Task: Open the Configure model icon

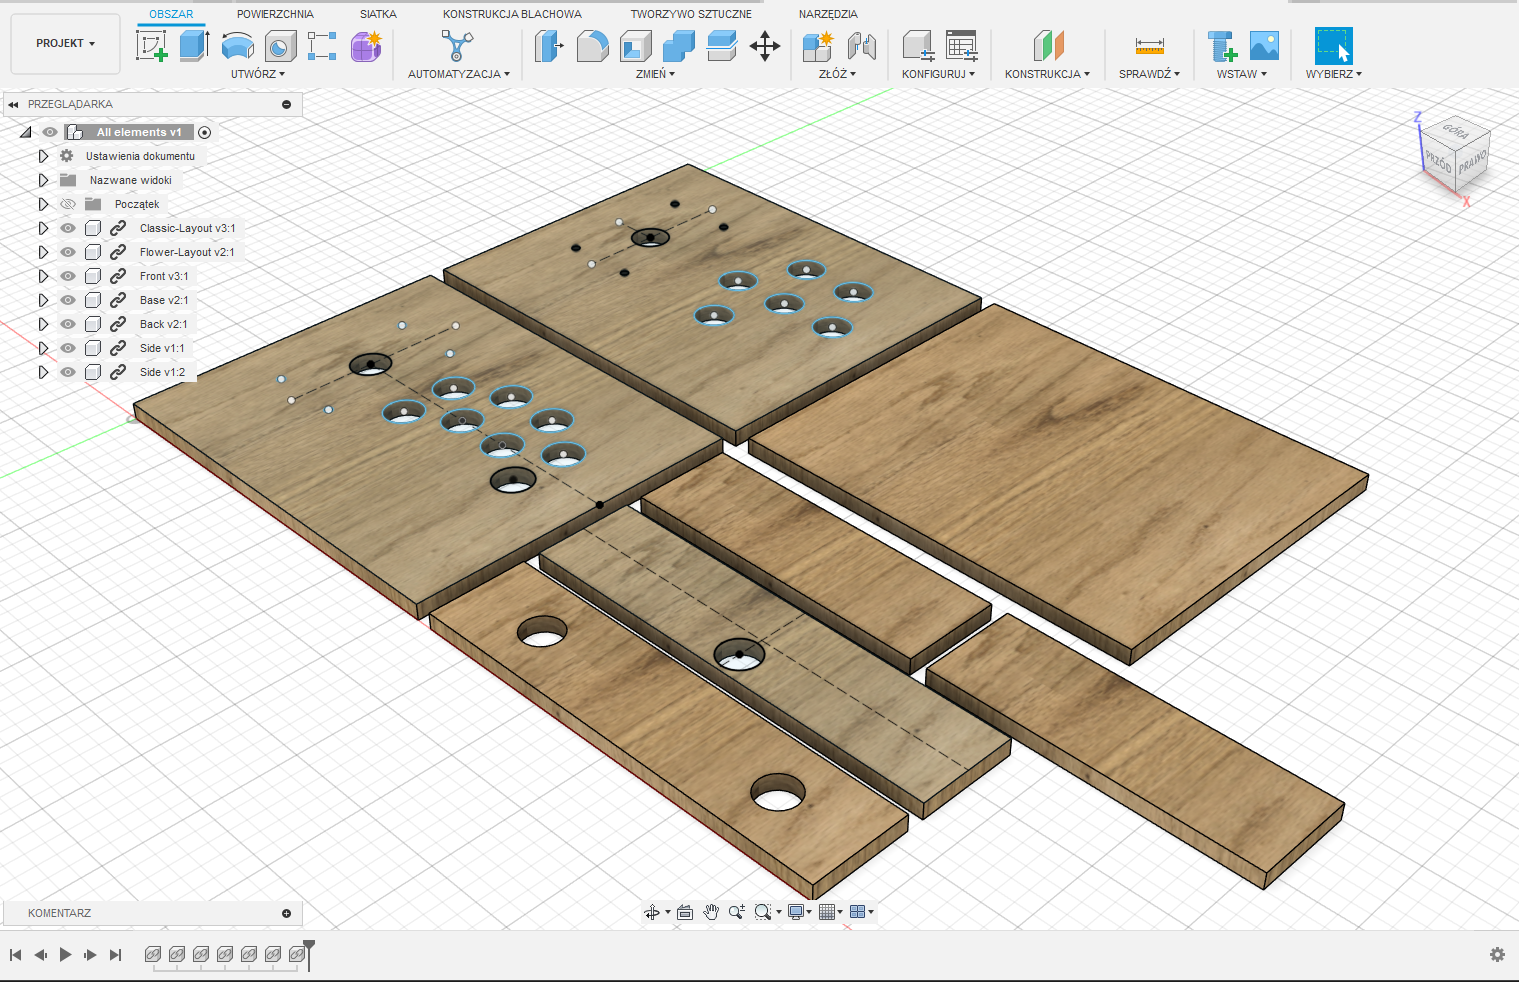Action: [918, 45]
